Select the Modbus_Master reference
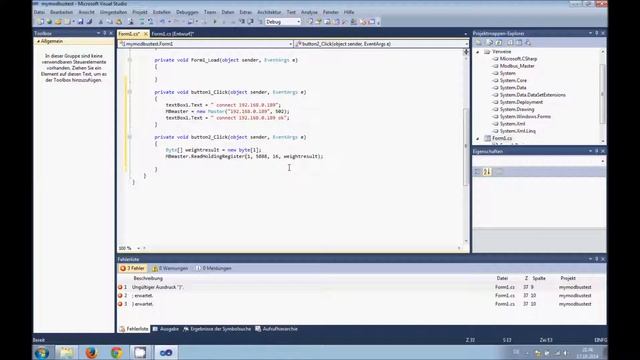Screen dimensions: 640x360 517,66
